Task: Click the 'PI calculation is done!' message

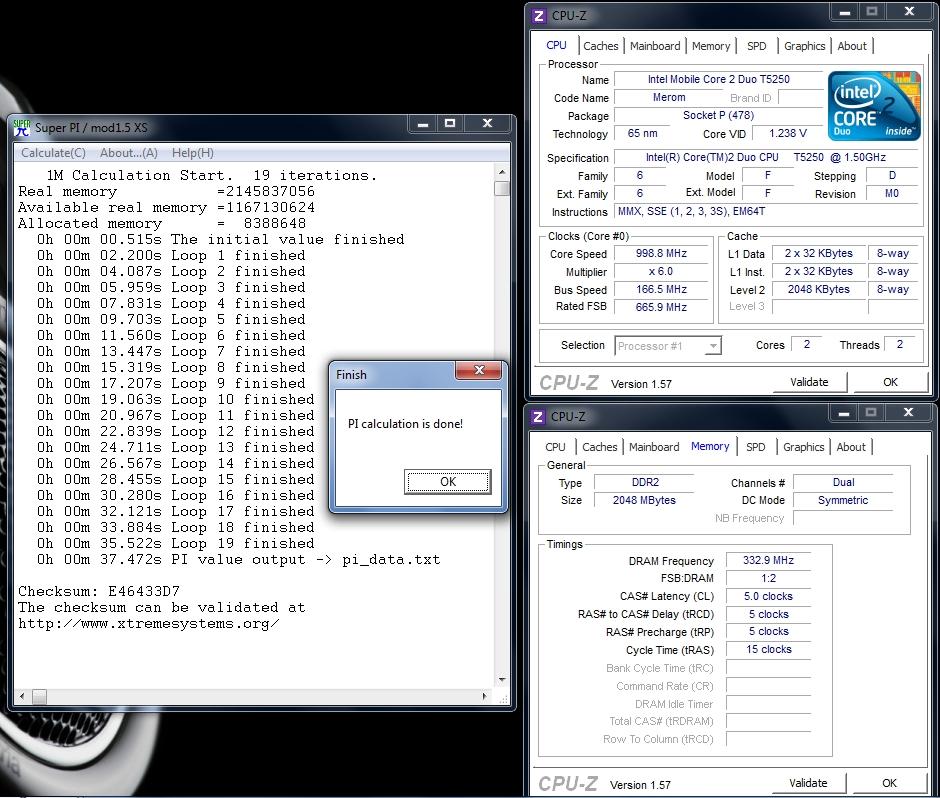Action: pos(405,424)
